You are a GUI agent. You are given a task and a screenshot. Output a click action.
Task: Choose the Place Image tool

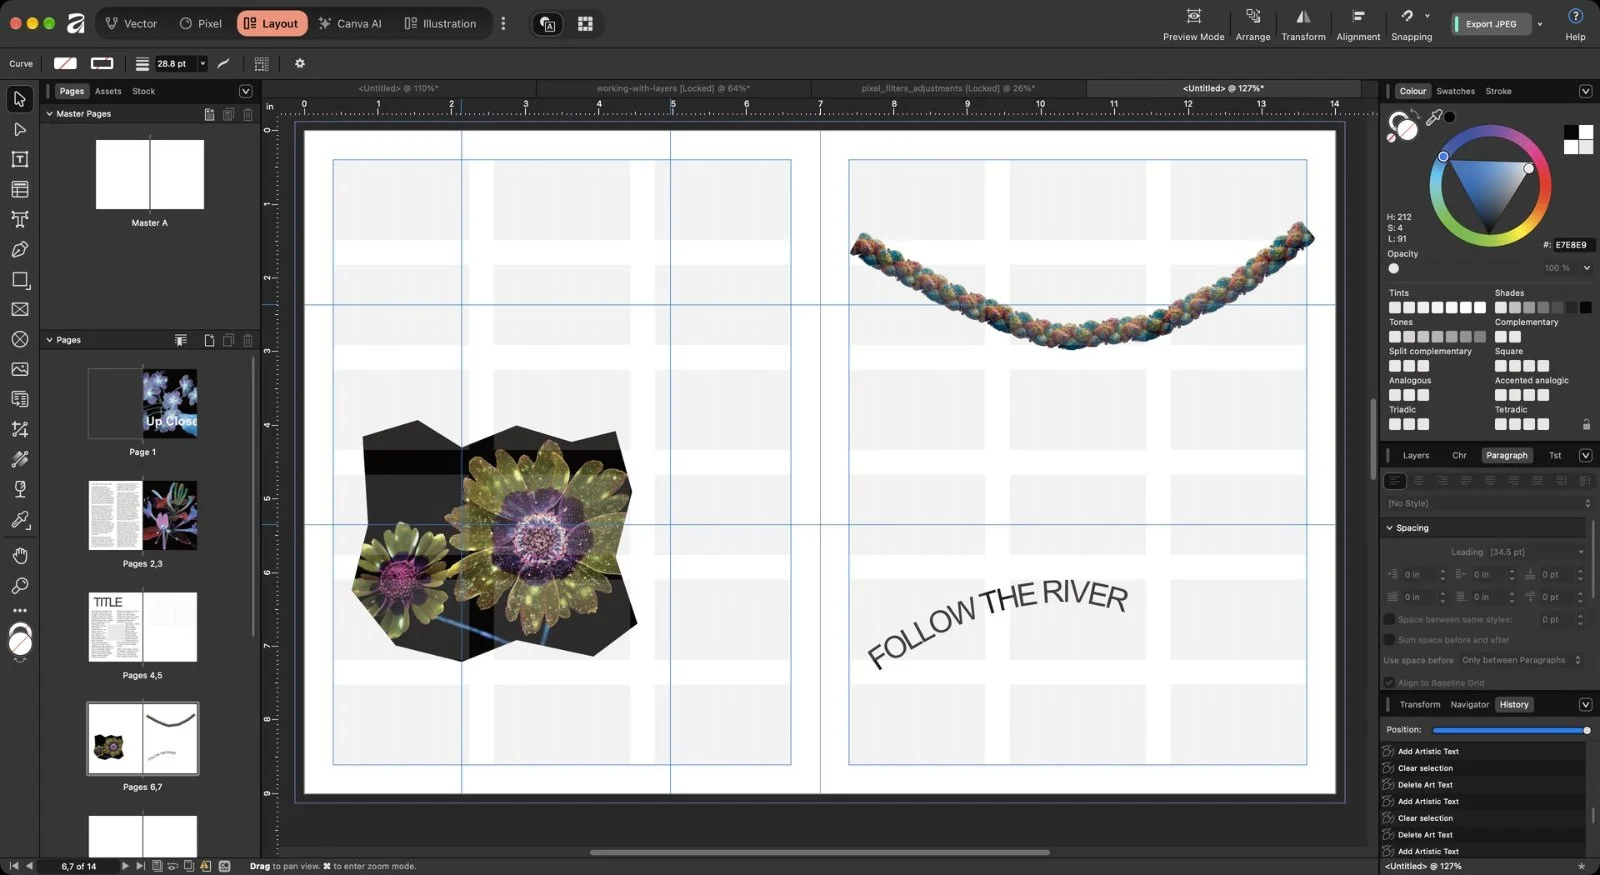[19, 369]
